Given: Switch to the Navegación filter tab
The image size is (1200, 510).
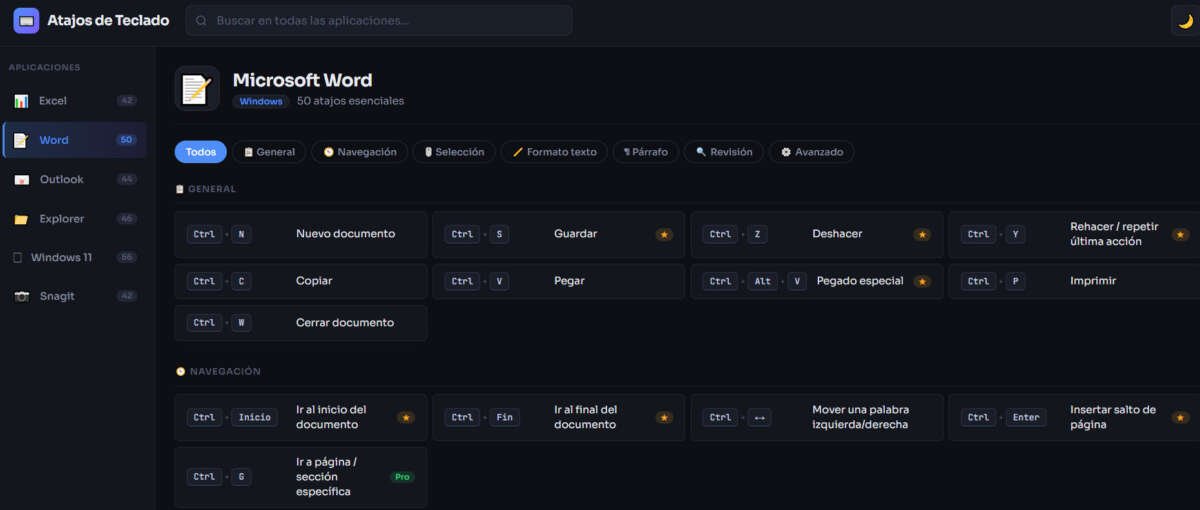Looking at the screenshot, I should point(360,152).
